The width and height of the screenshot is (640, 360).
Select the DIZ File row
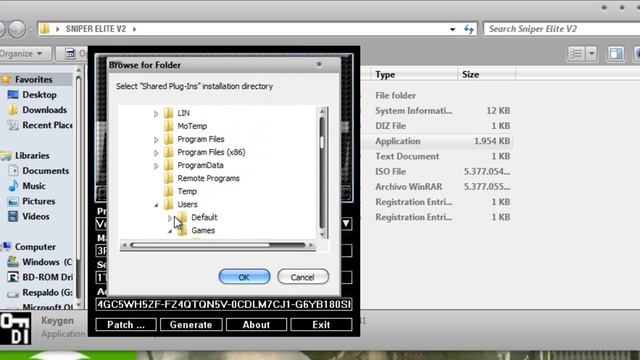point(437,126)
